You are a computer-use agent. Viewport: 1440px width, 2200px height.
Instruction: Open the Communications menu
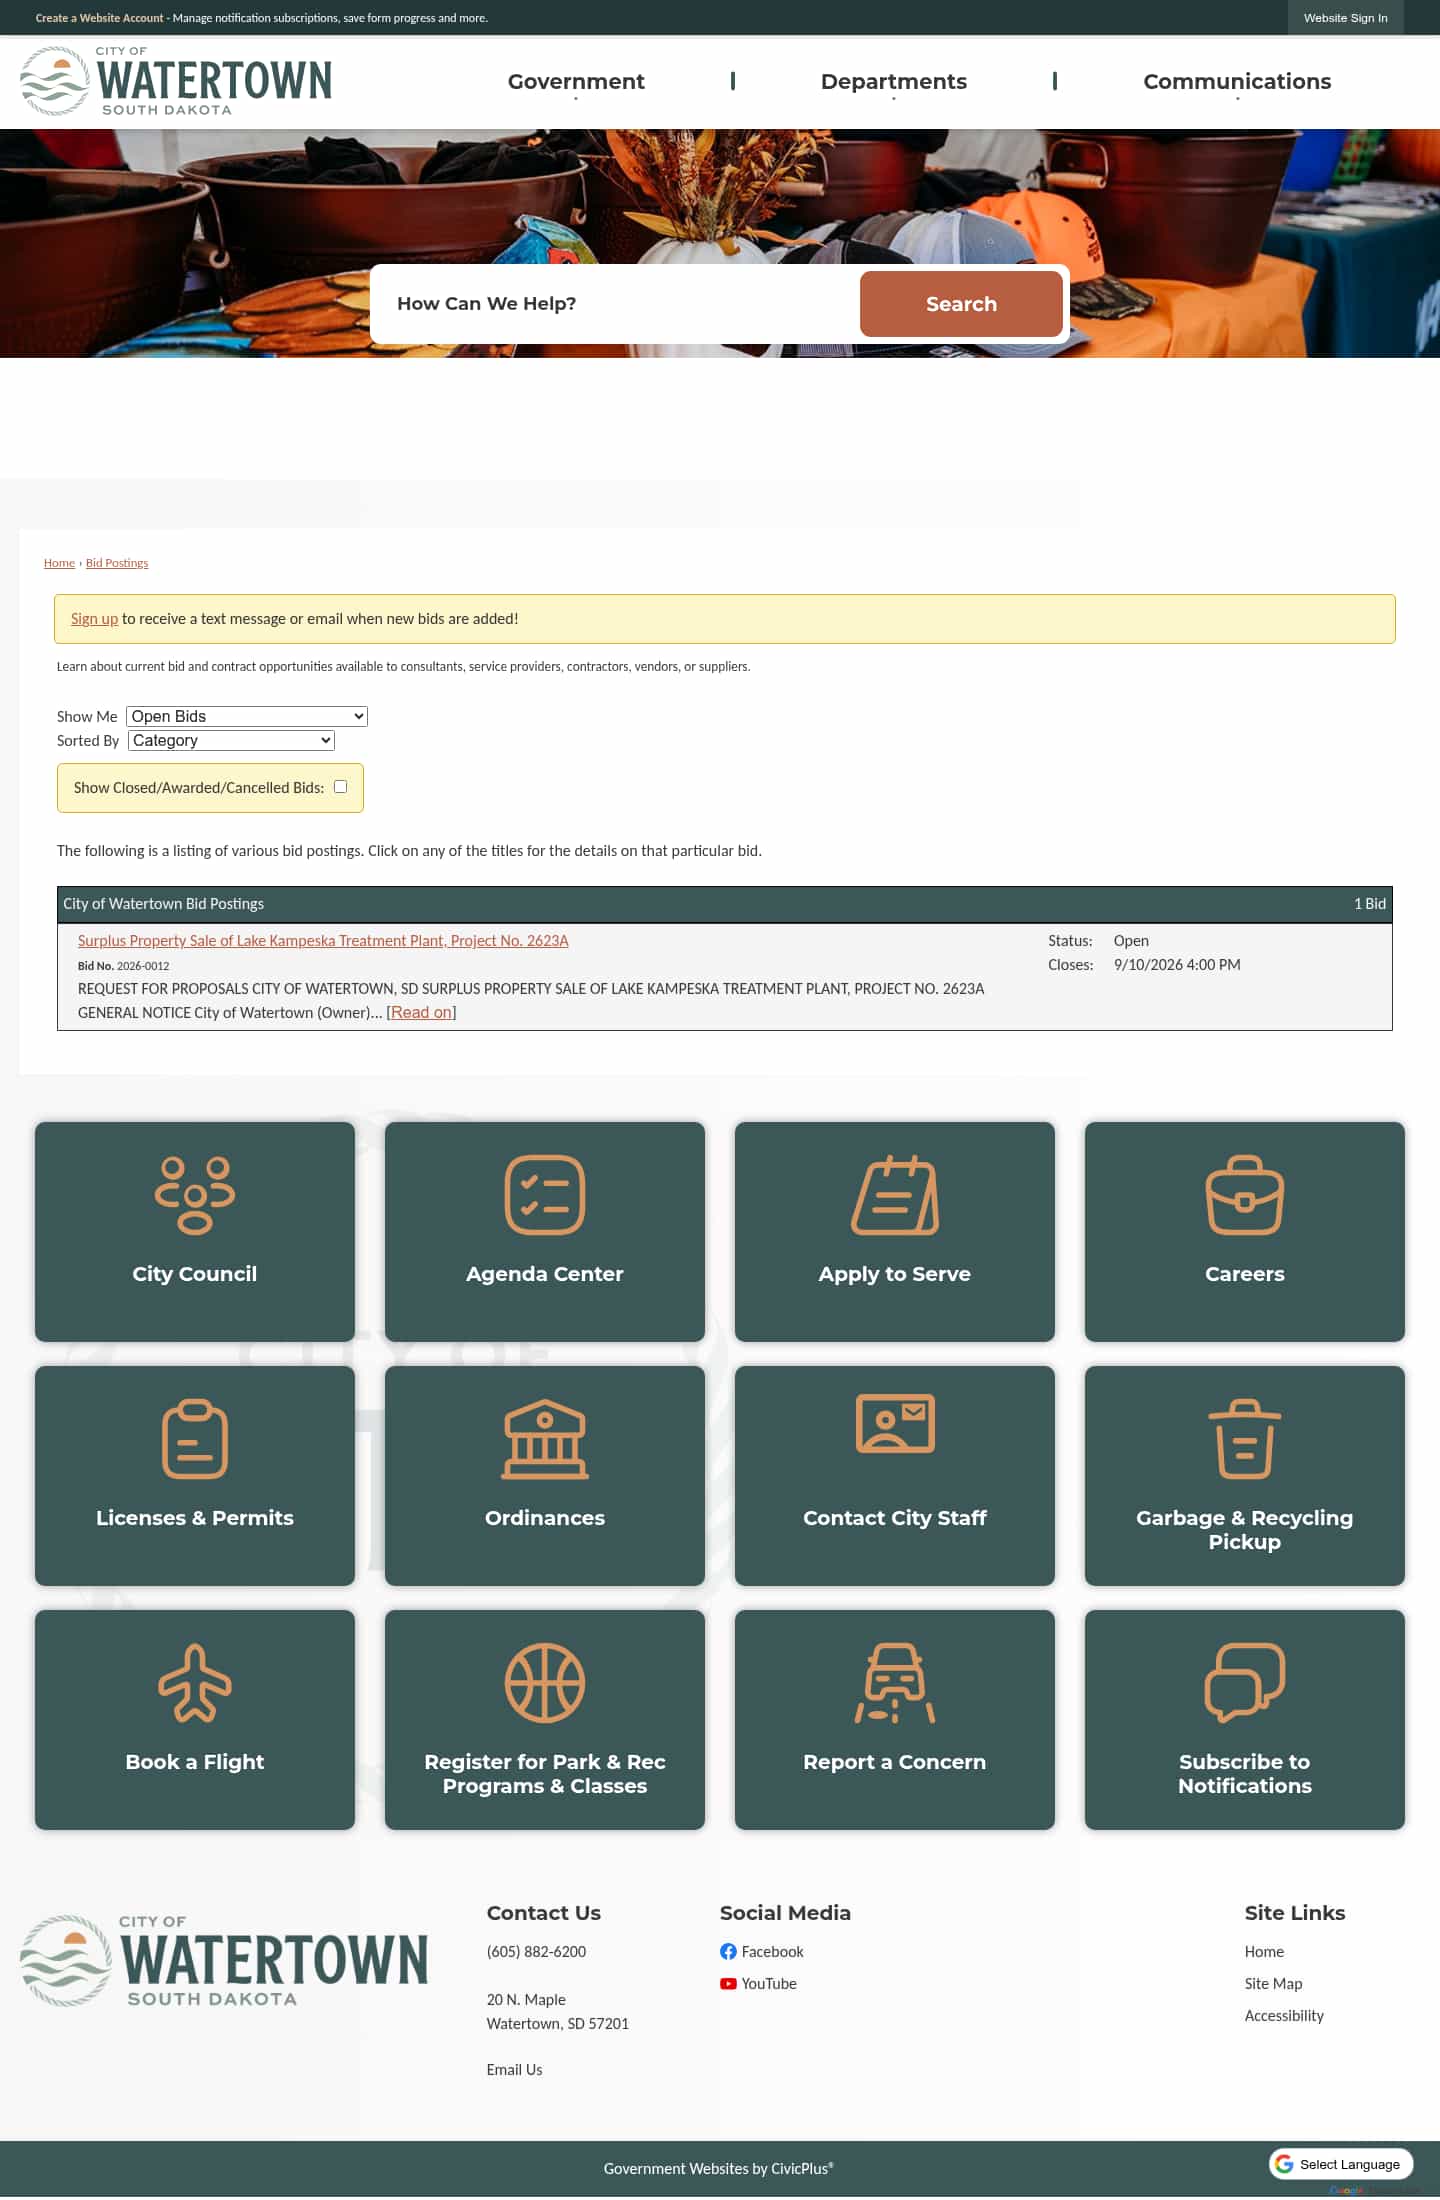(1237, 82)
